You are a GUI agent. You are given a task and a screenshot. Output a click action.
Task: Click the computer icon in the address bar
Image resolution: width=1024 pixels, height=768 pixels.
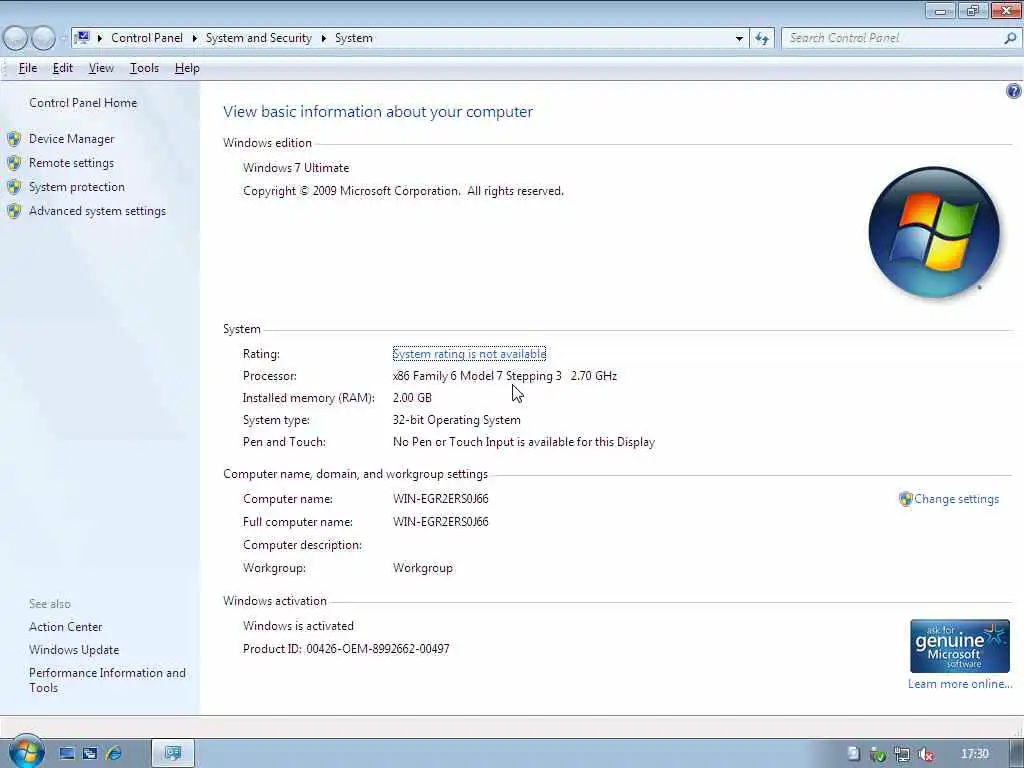click(x=82, y=38)
